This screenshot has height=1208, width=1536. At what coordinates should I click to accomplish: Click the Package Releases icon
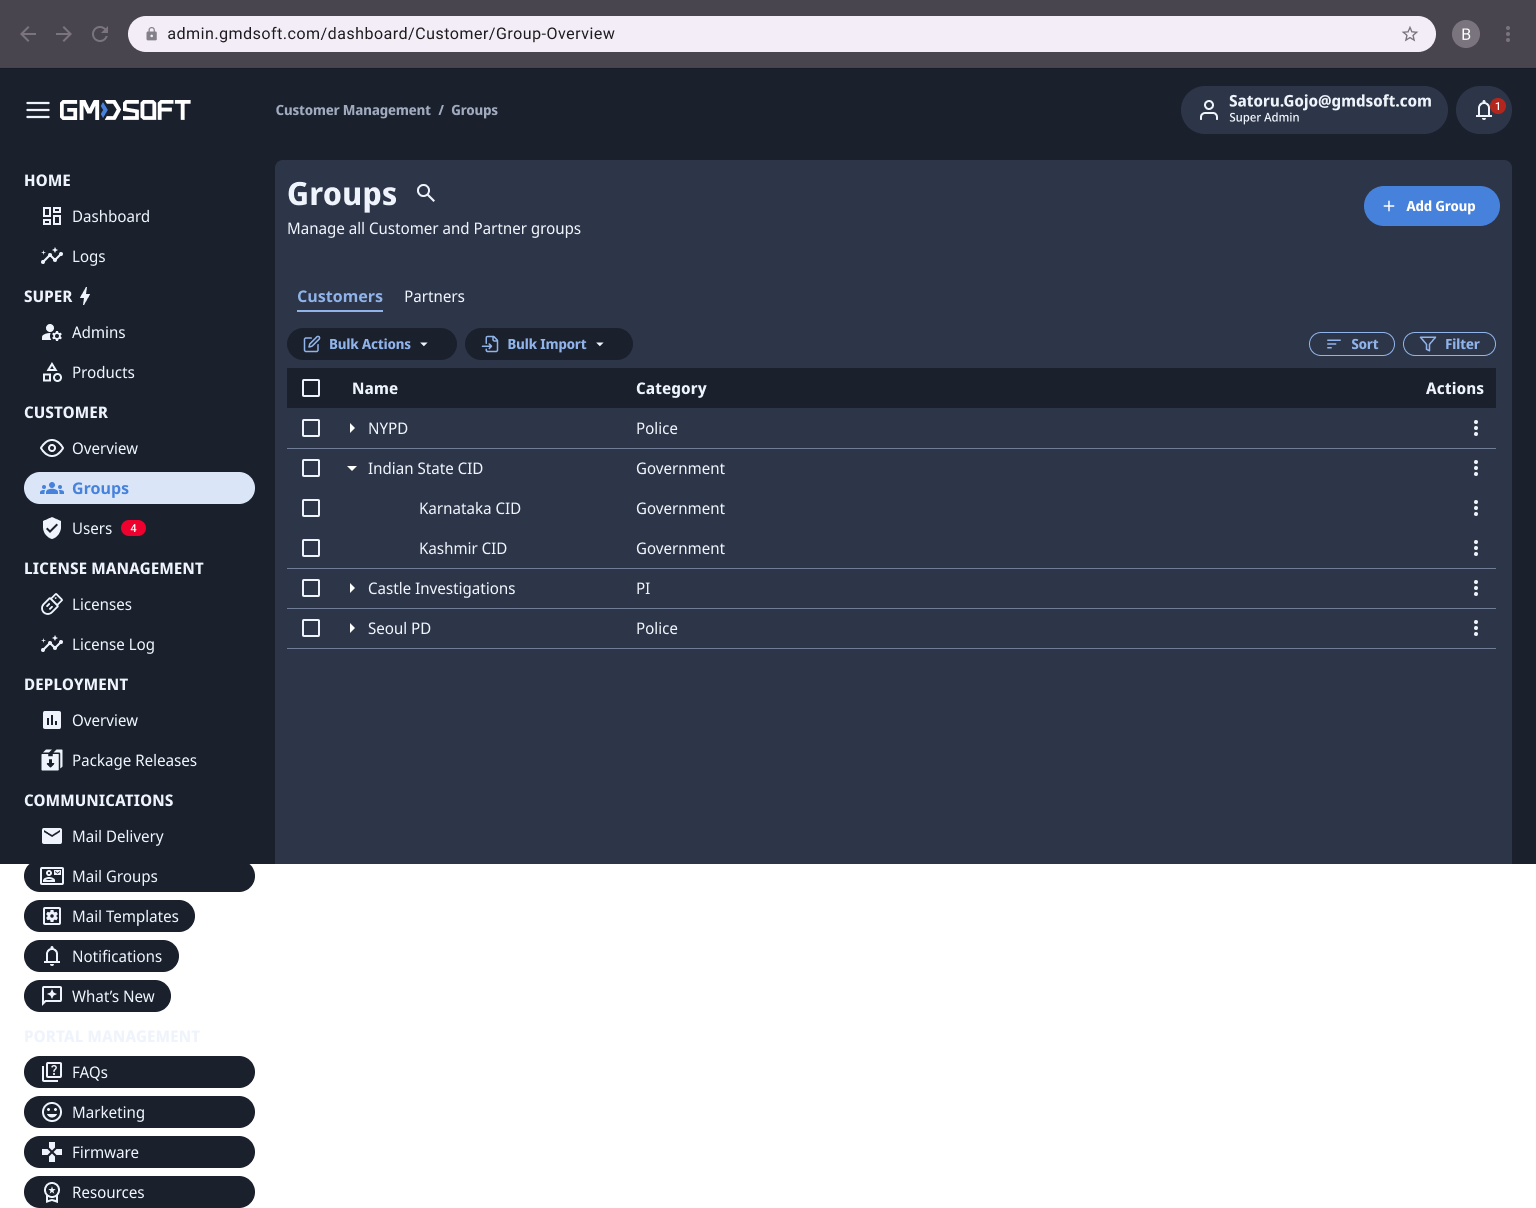click(x=52, y=760)
